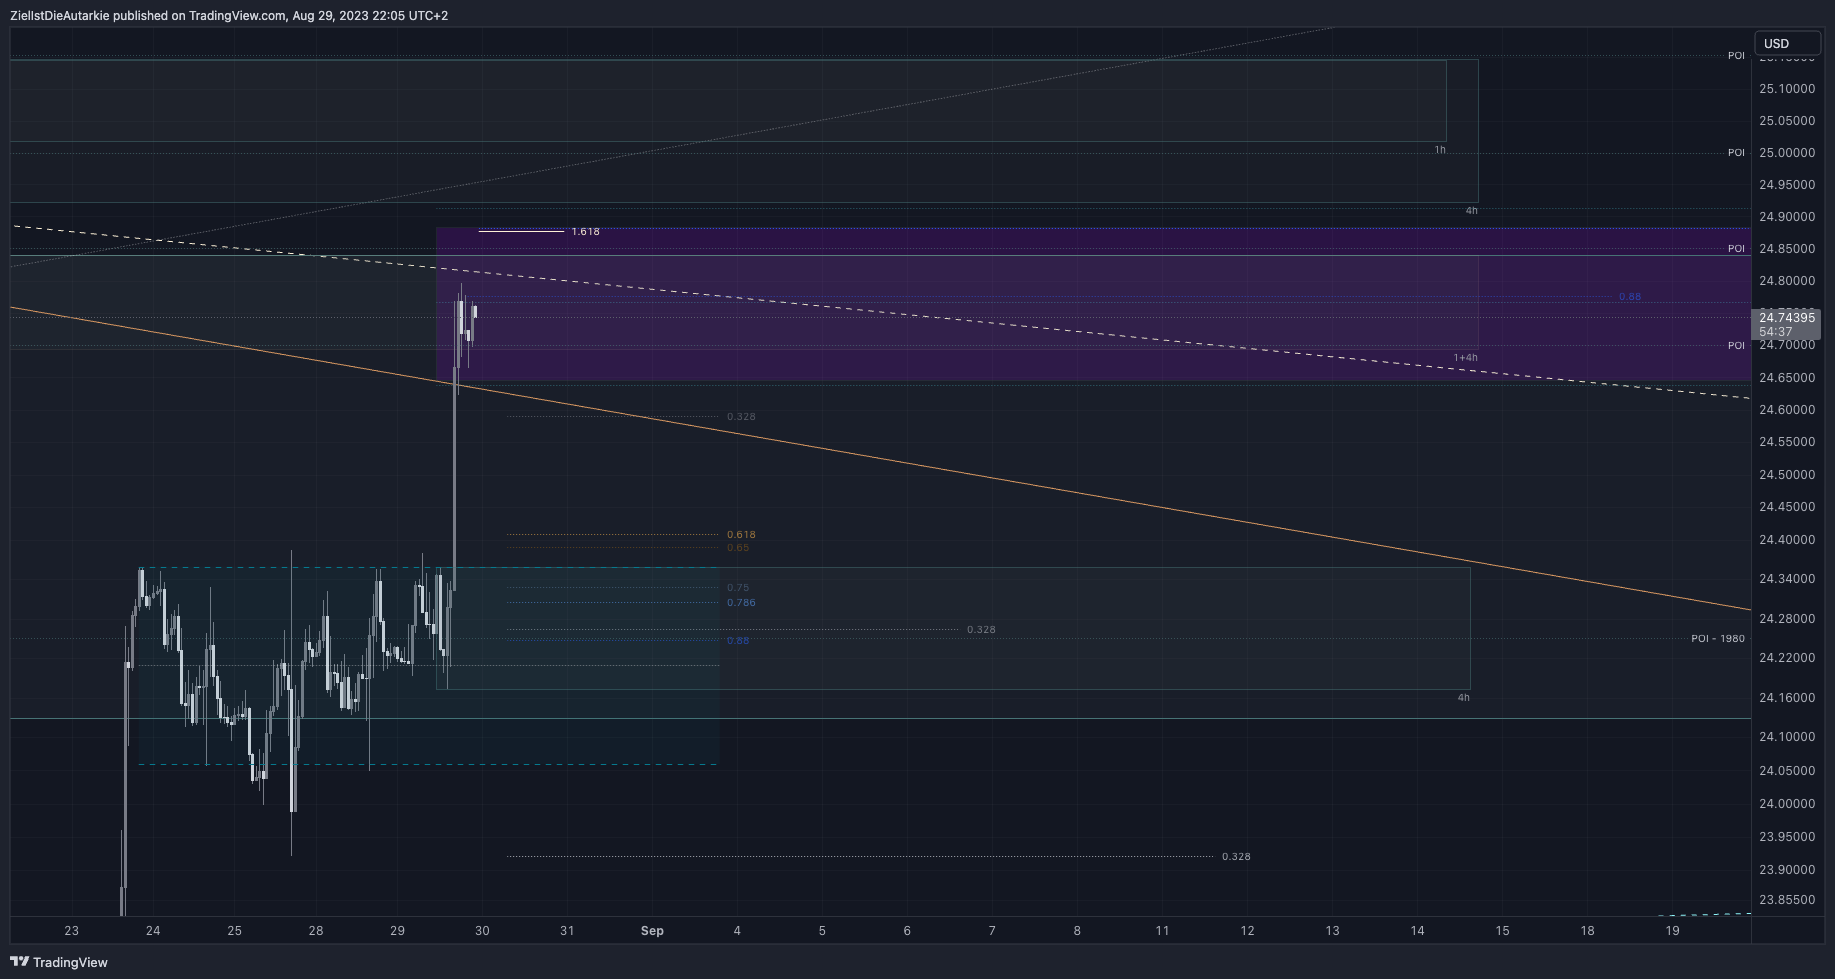Click the 24.45000 price axis label
The image size is (1835, 979).
click(x=1787, y=507)
